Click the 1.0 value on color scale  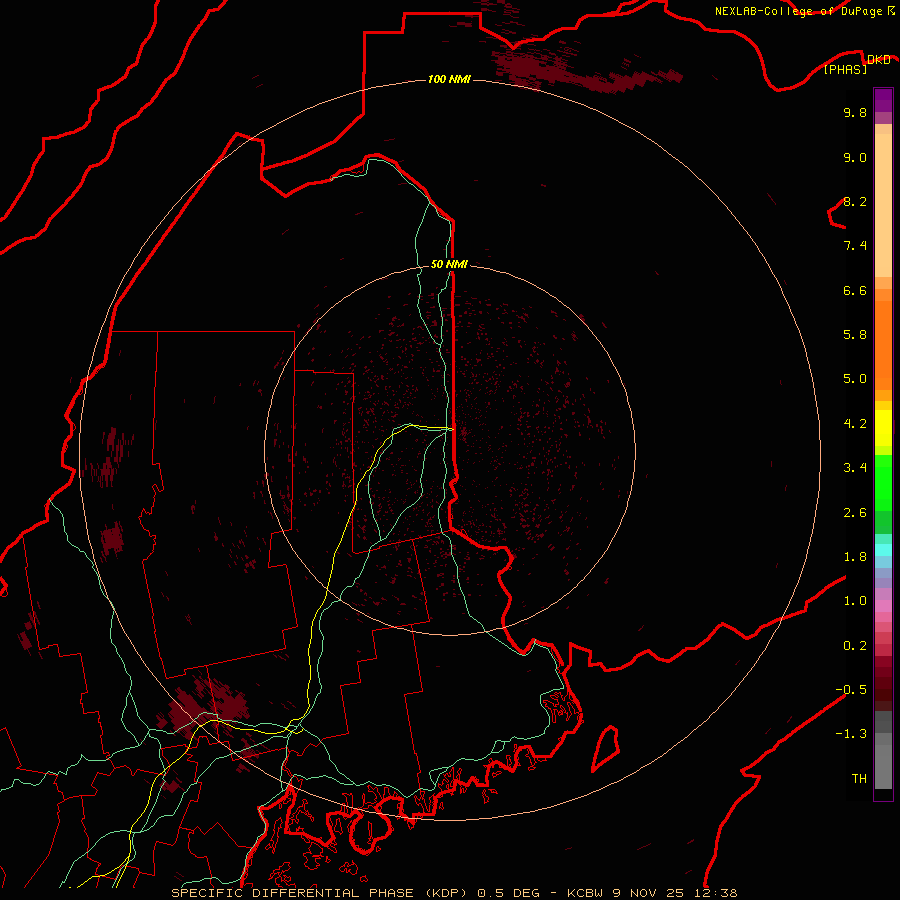(855, 601)
